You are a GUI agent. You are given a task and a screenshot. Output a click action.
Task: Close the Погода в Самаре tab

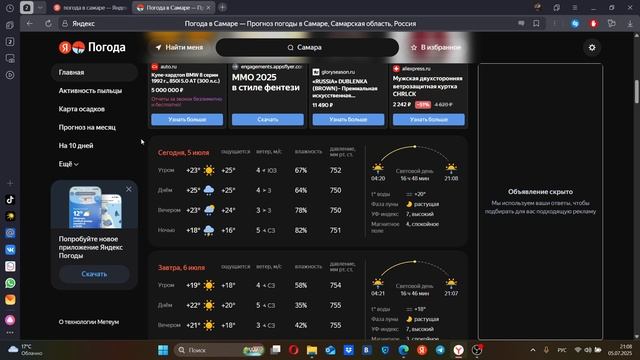208,8
